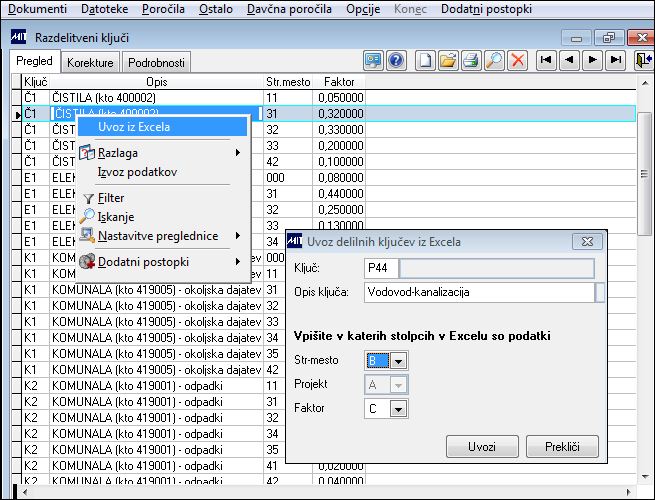Switch to the Korekture tab
The image size is (655, 500).
(90, 63)
